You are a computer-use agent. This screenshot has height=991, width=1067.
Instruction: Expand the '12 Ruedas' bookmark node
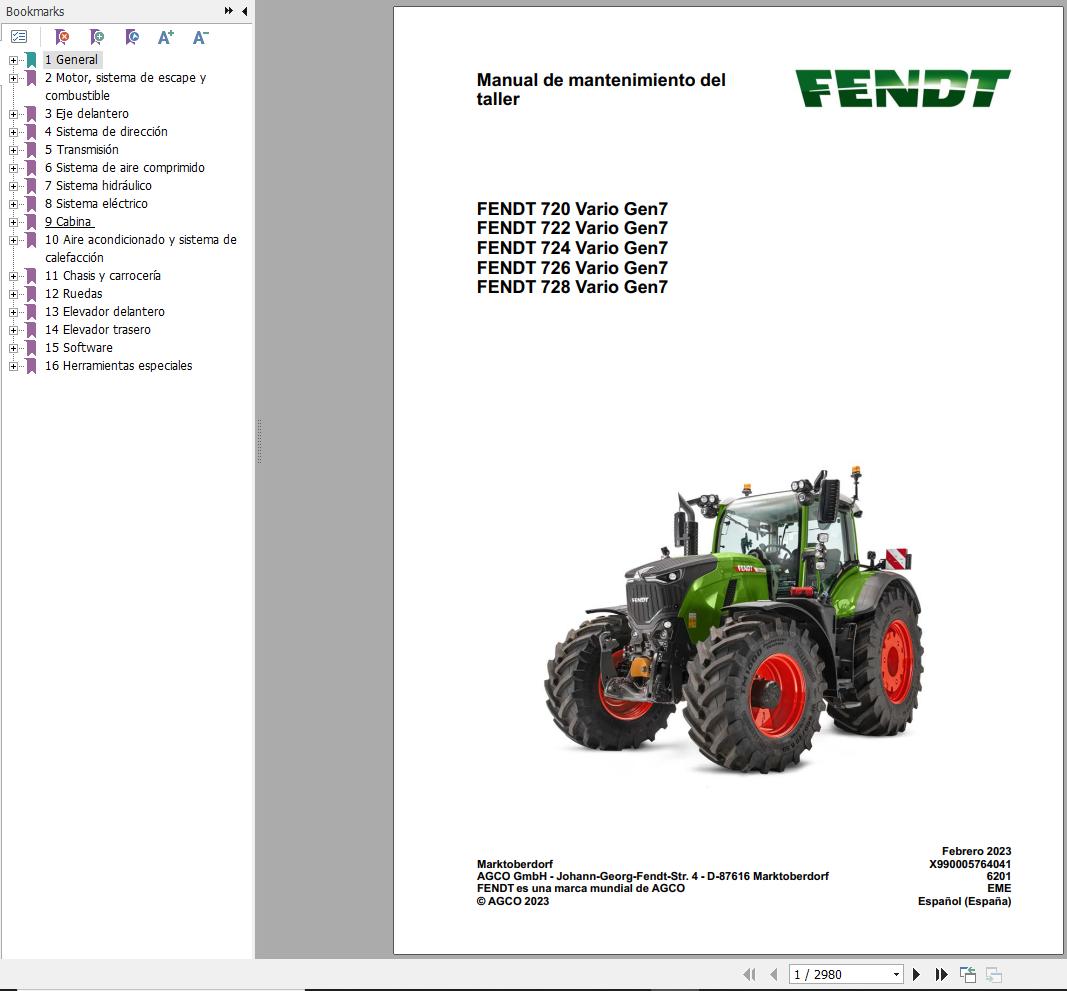click(13, 295)
